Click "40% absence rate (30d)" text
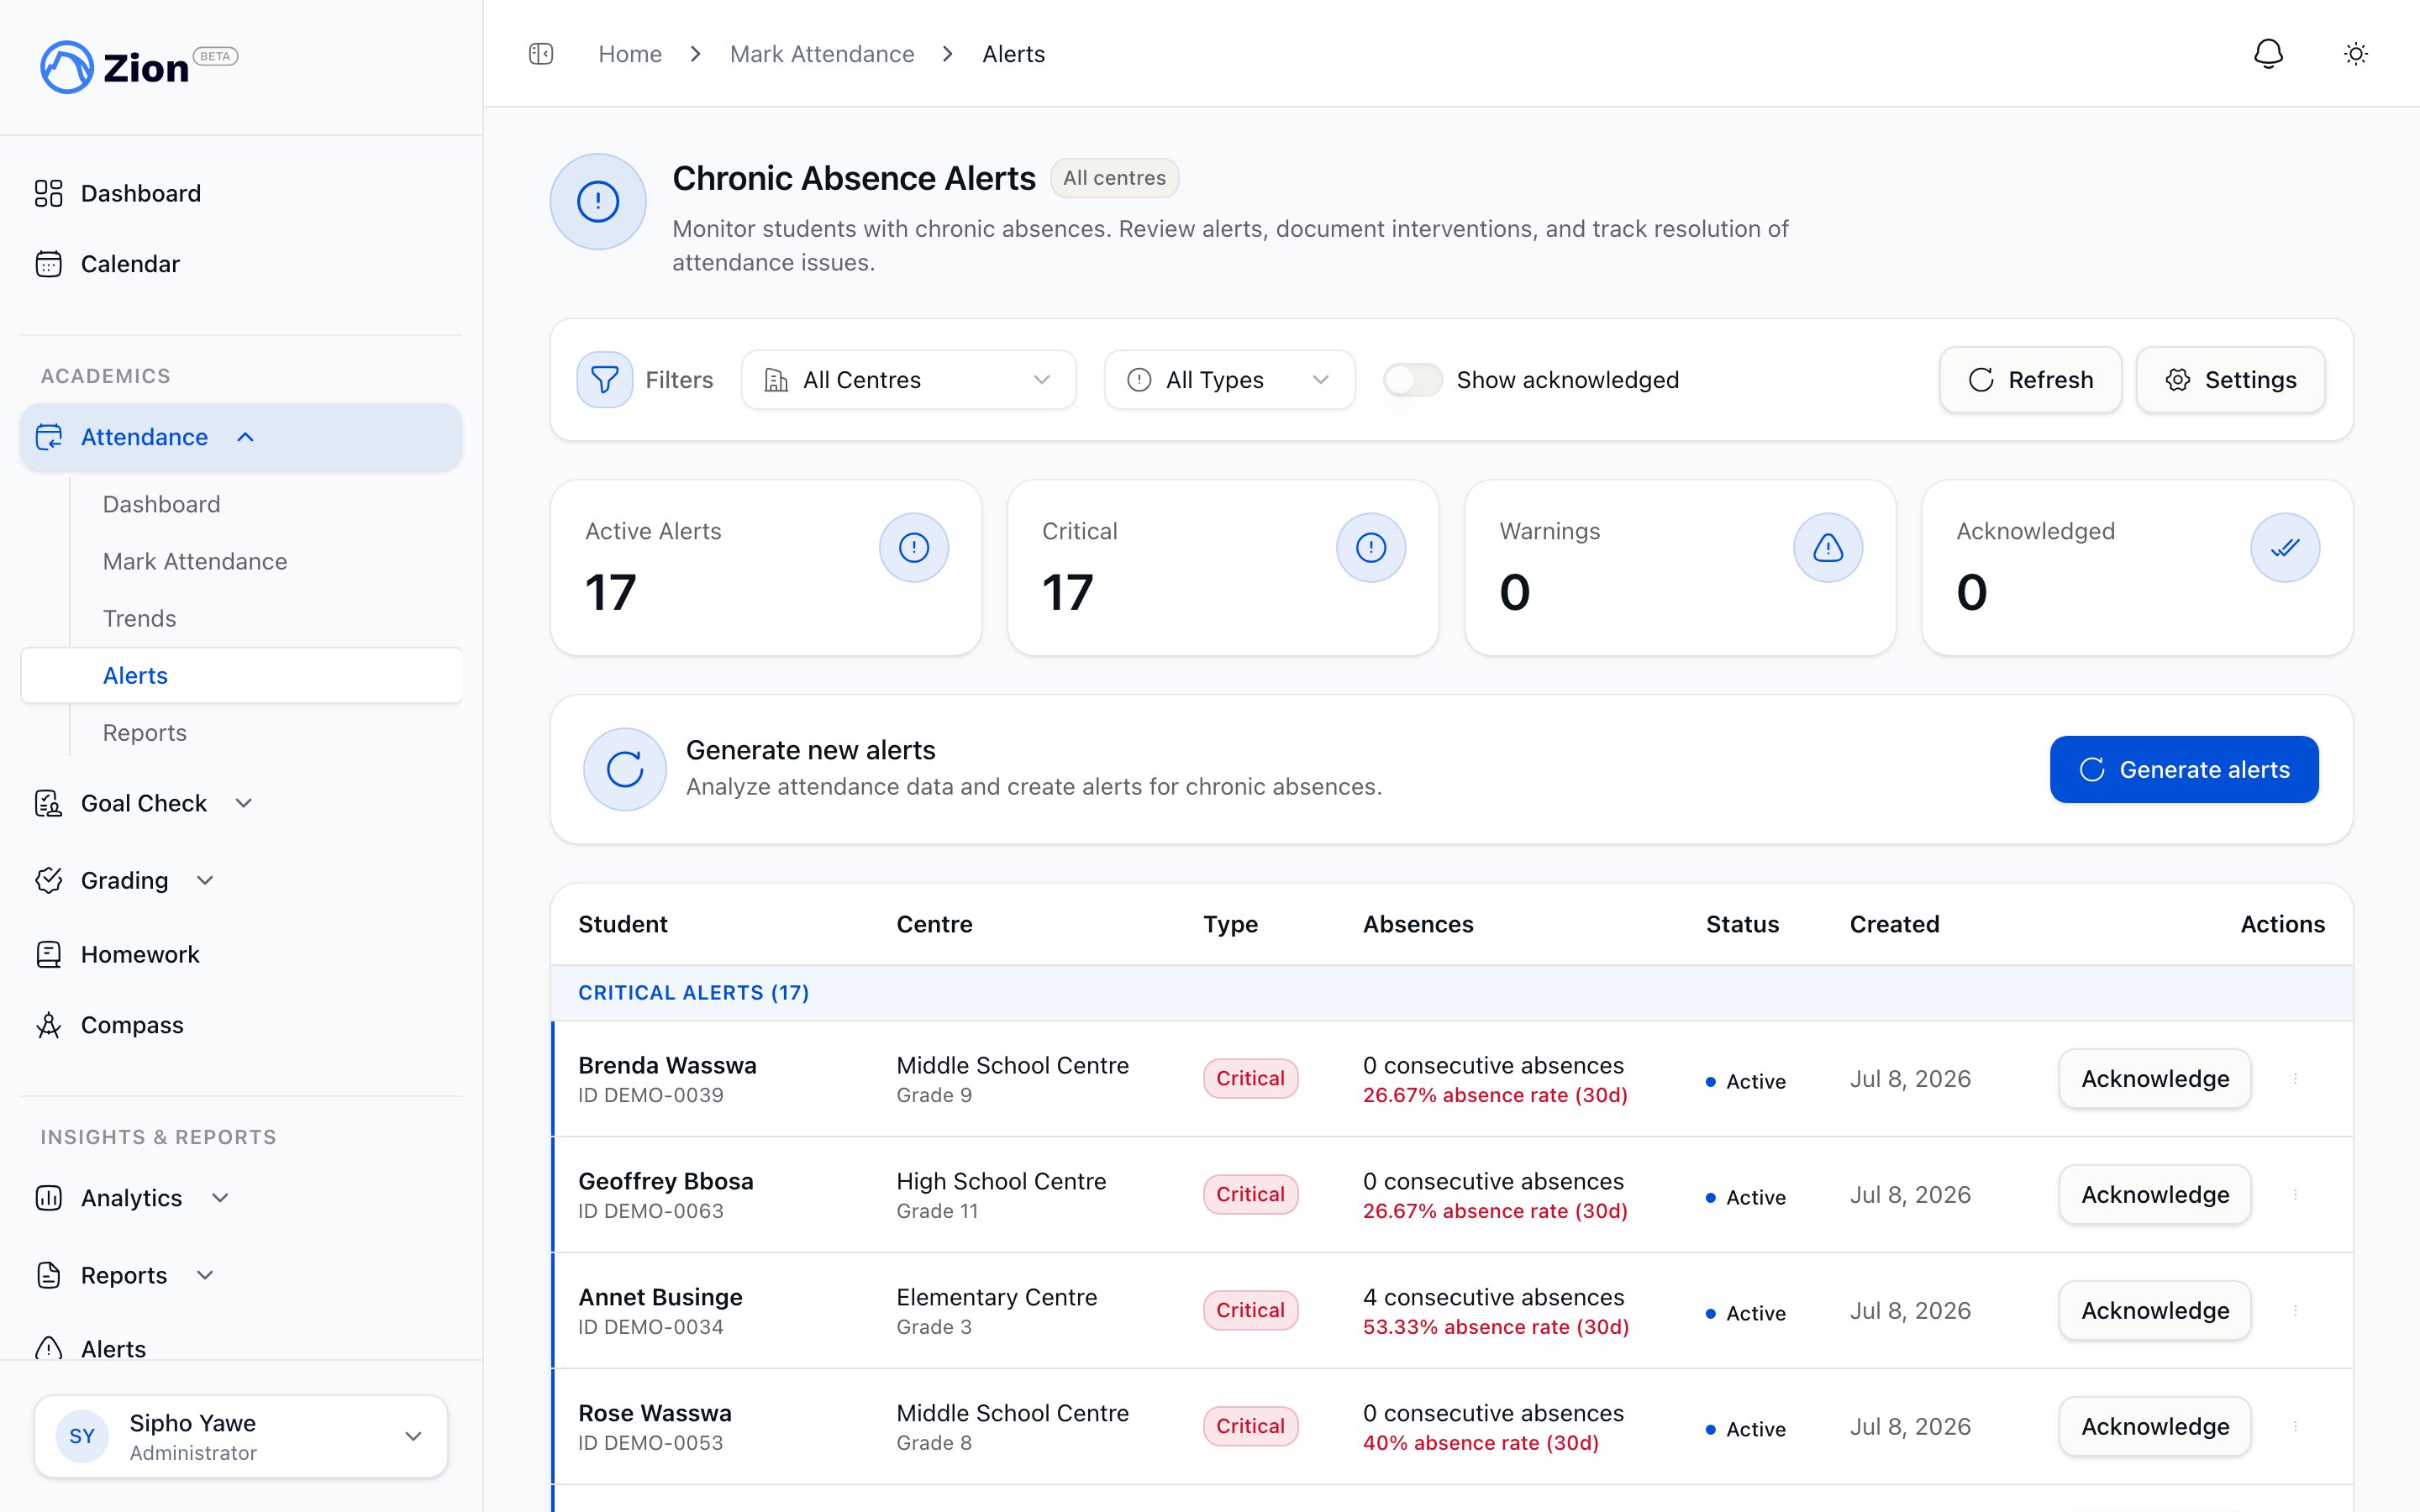The height and width of the screenshot is (1512, 2420). 1480,1443
